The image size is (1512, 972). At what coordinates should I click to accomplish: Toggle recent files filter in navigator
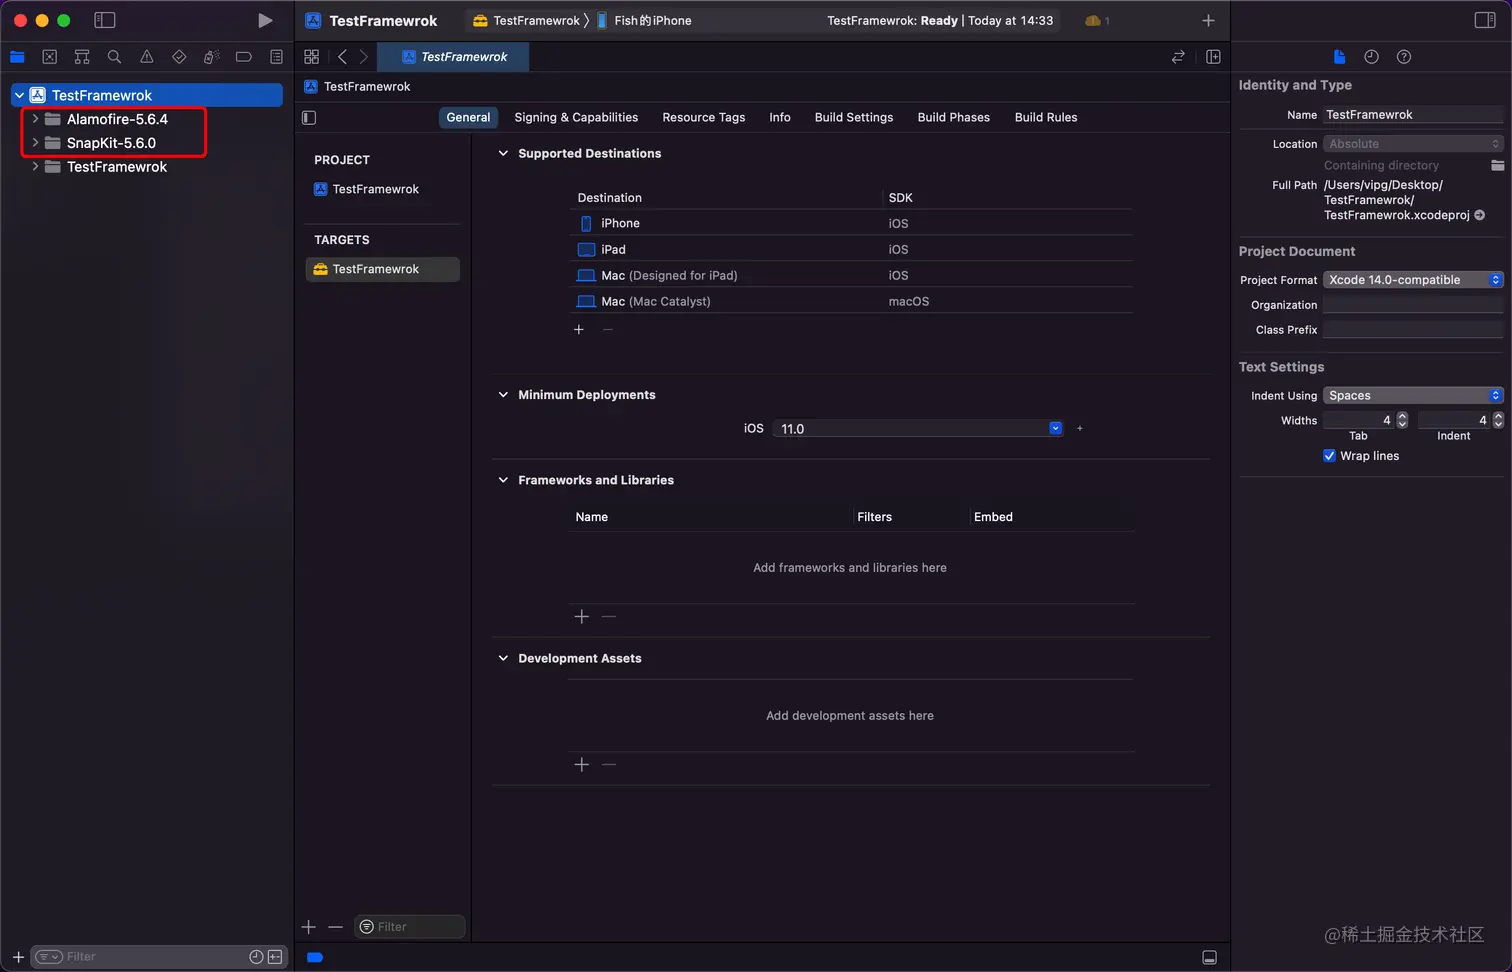(256, 957)
